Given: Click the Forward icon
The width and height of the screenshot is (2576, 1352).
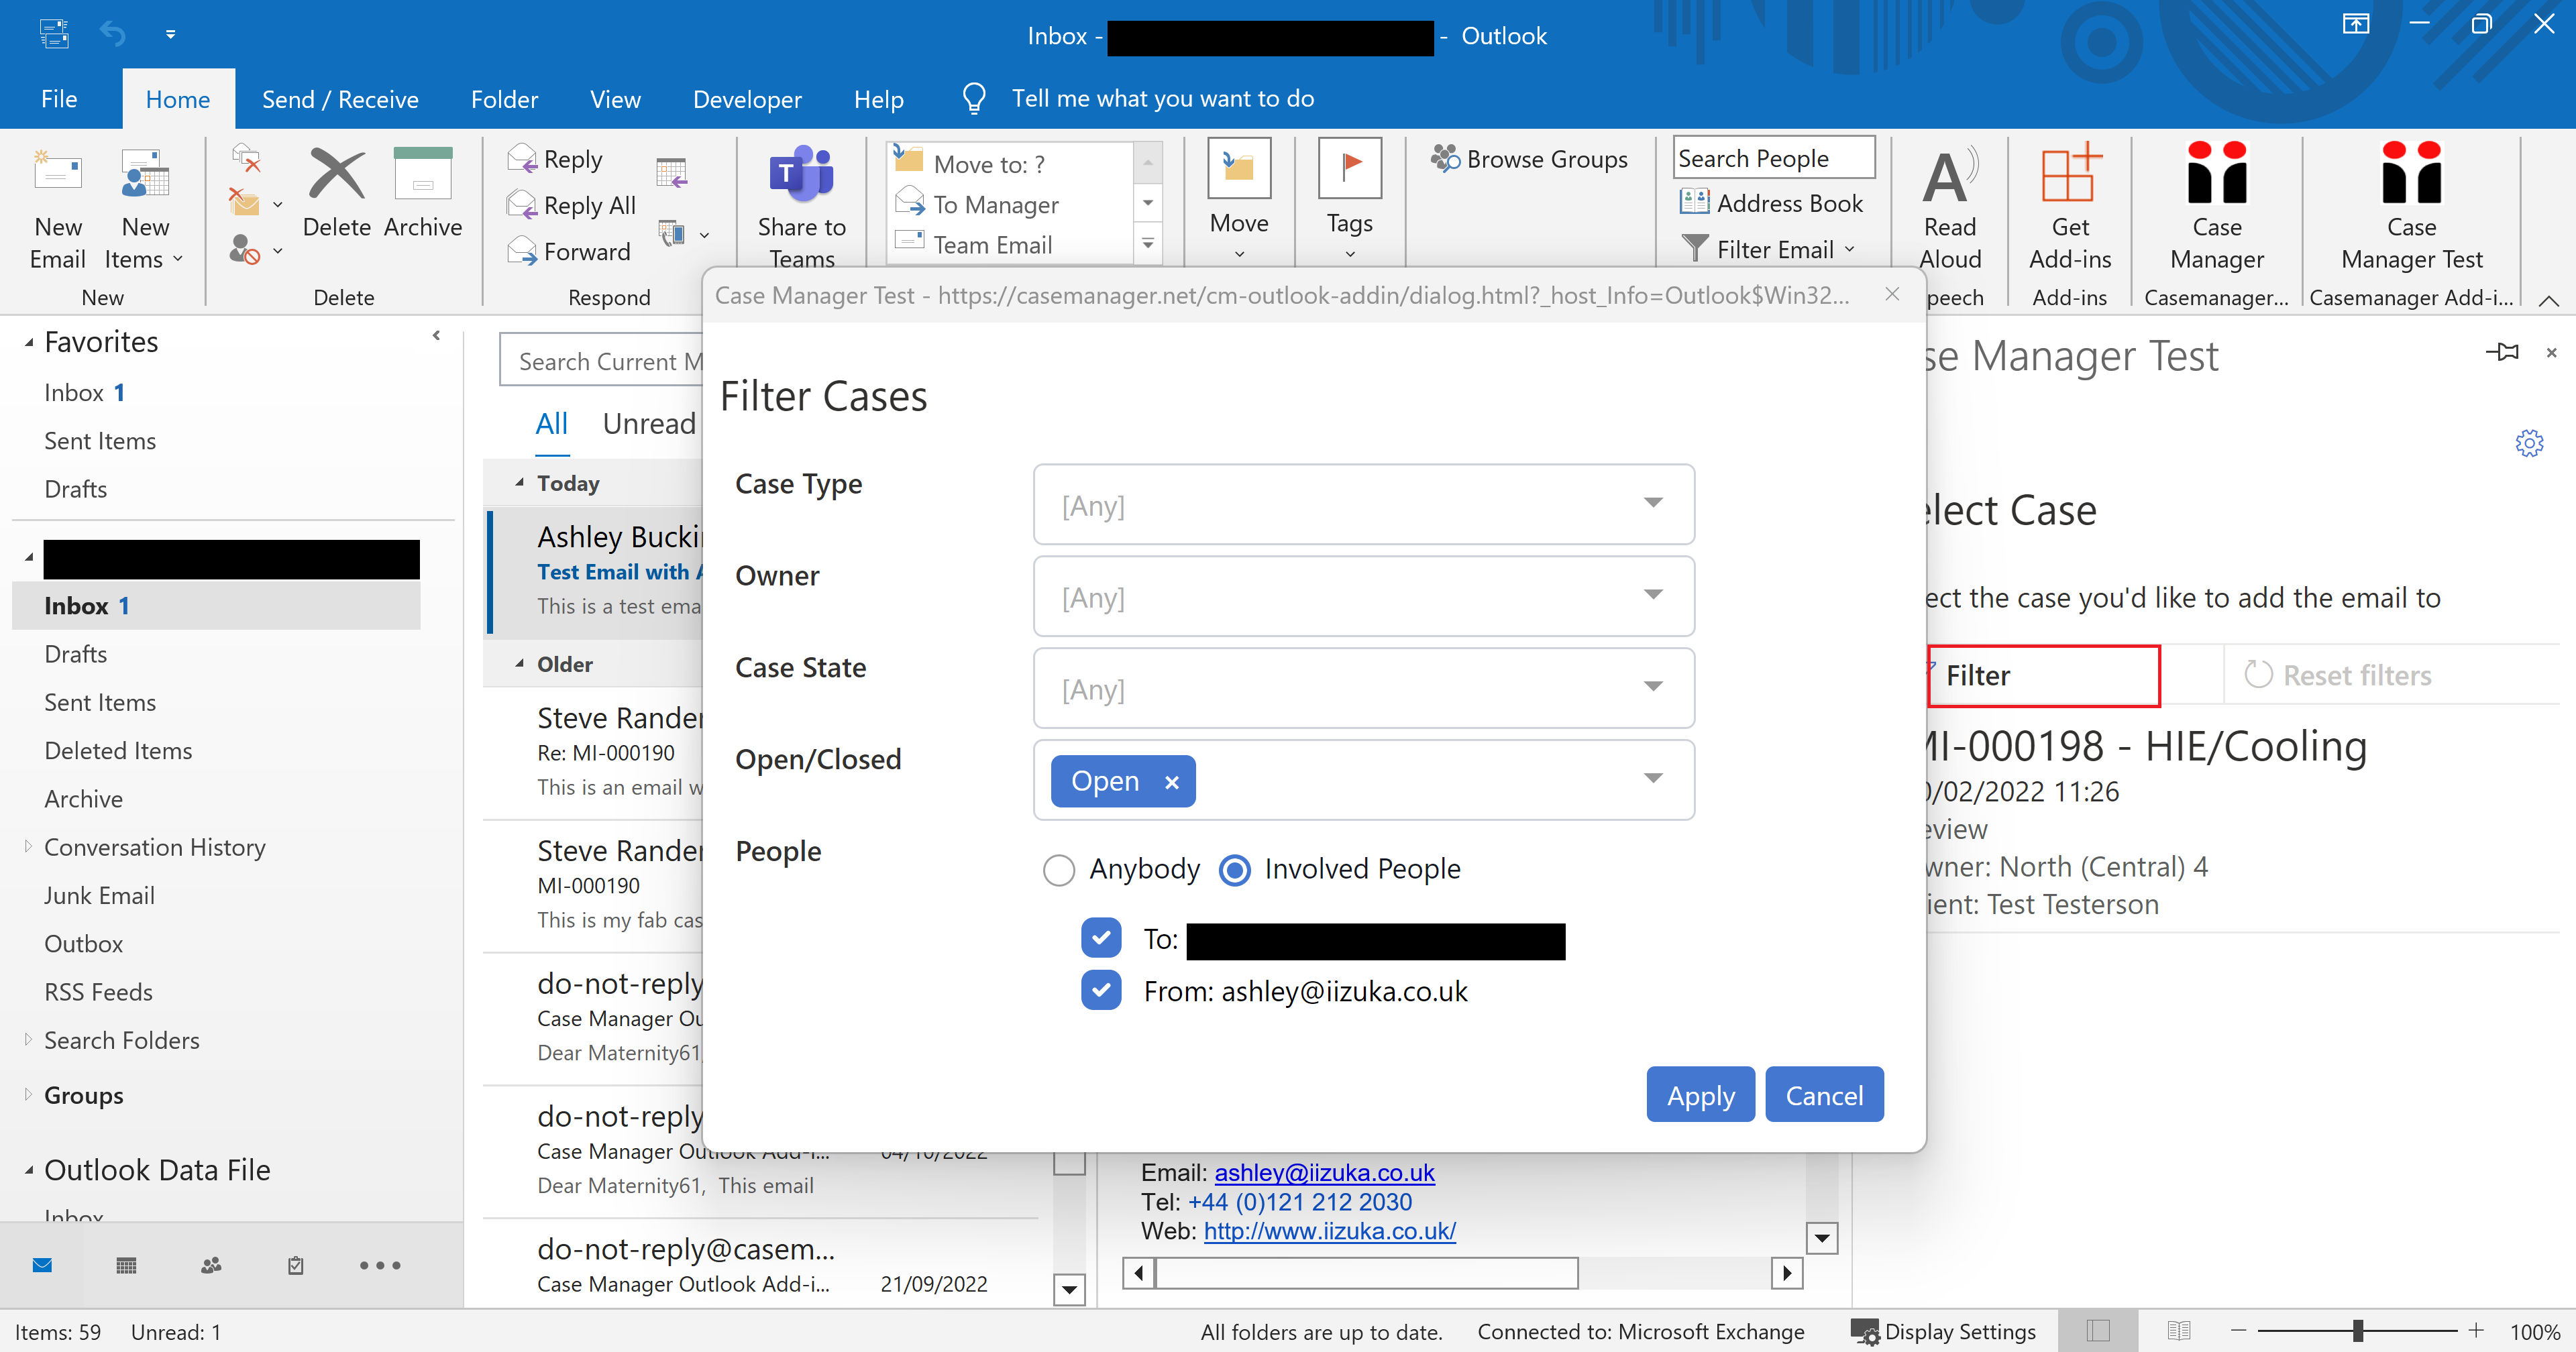Looking at the screenshot, I should (569, 251).
